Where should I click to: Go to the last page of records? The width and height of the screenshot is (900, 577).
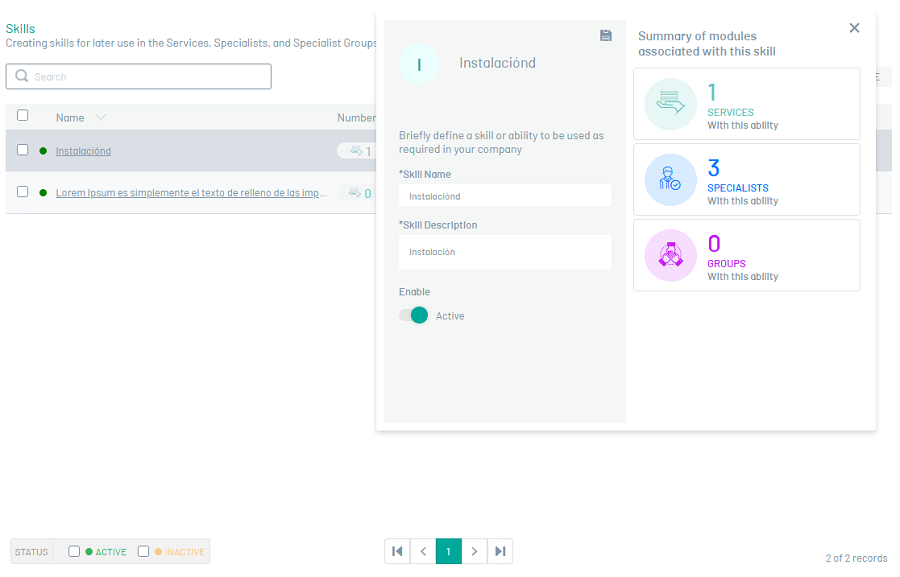pyautogui.click(x=500, y=551)
